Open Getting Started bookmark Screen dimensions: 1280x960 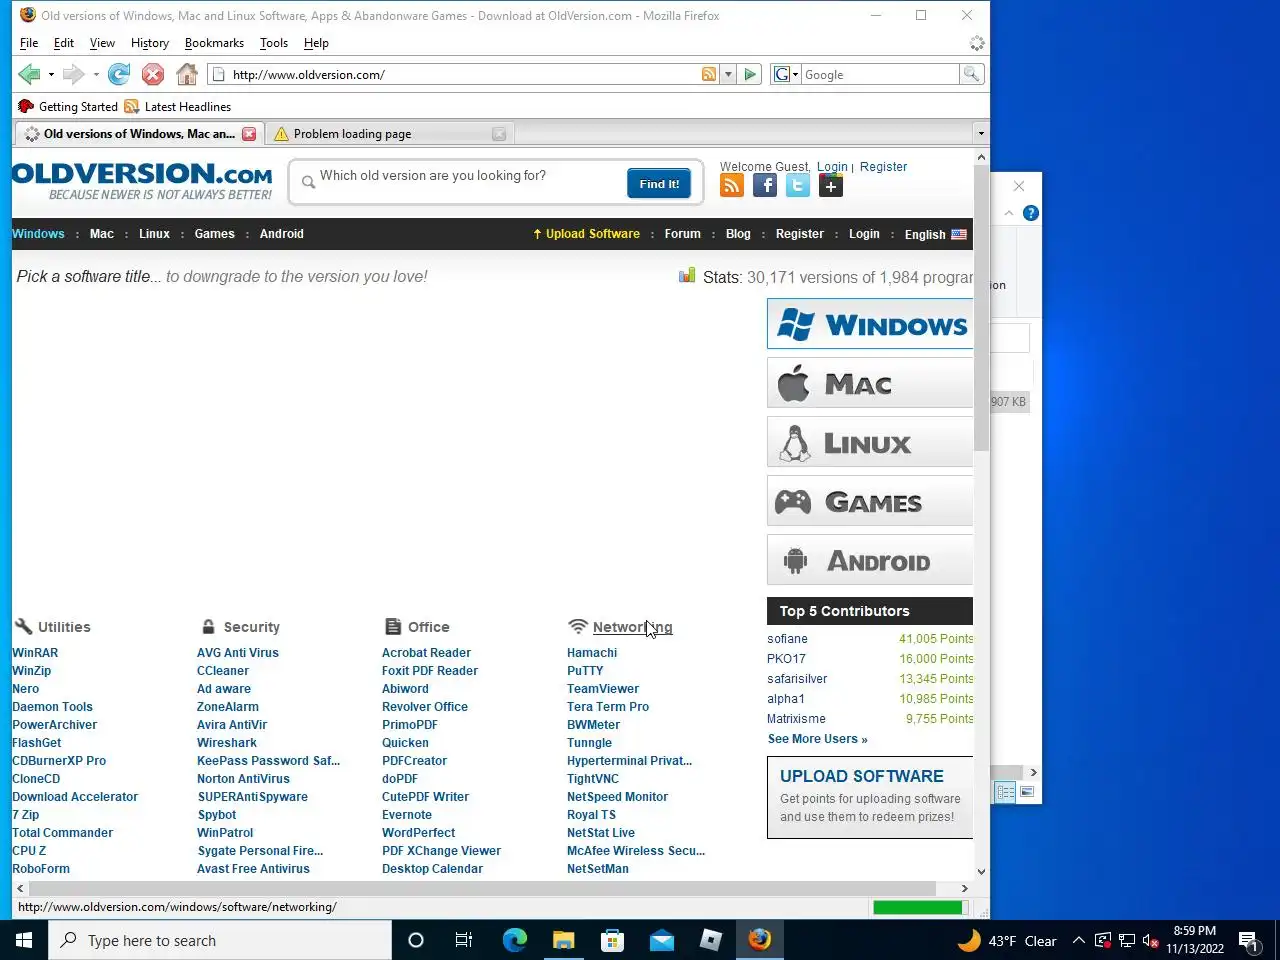click(68, 107)
